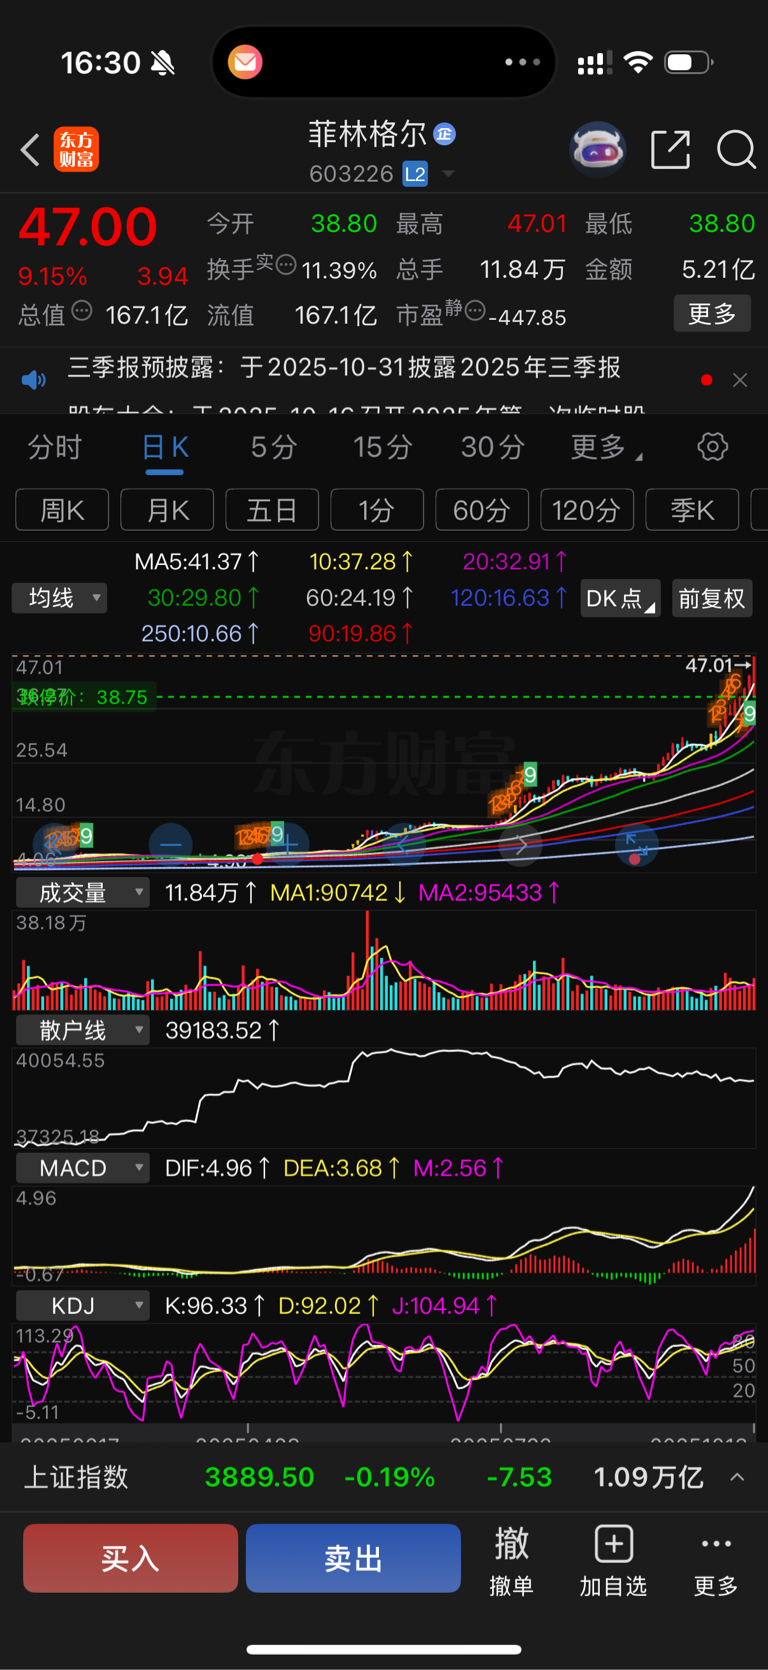Open the 成交量 indicator dropdown
768x1670 pixels.
[82, 892]
